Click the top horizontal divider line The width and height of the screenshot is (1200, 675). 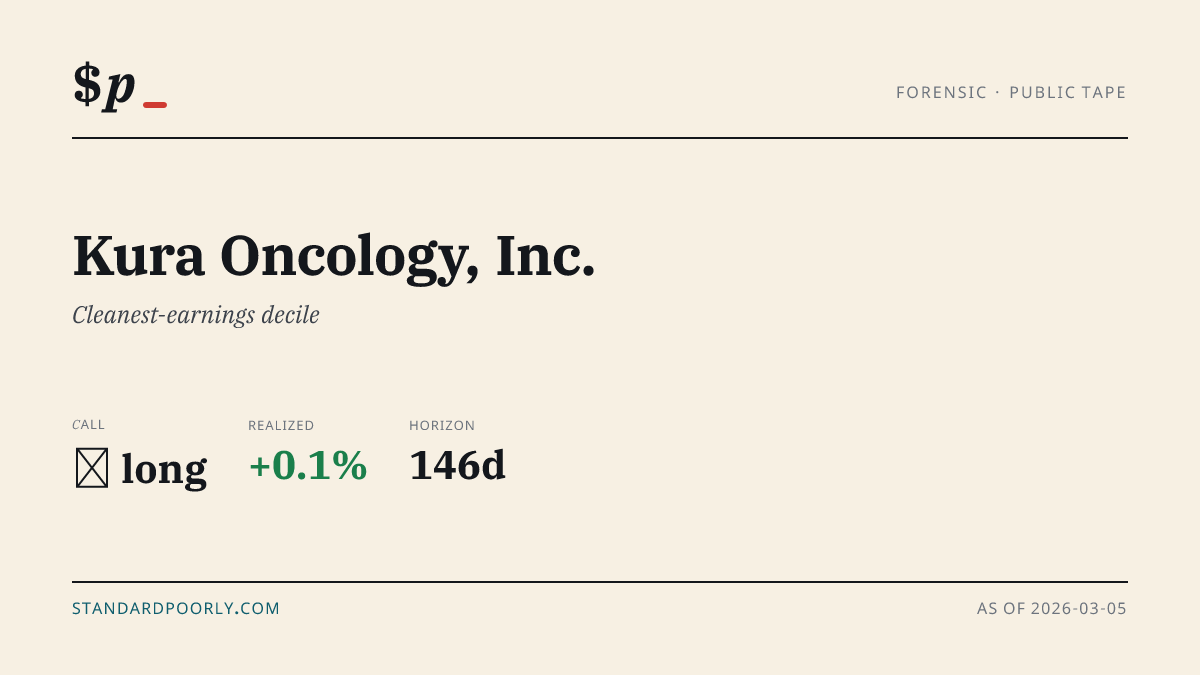[600, 138]
